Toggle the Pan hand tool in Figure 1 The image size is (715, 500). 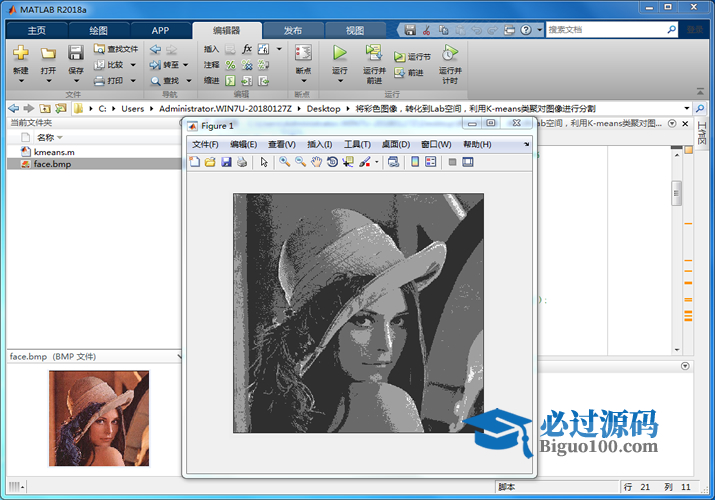[x=316, y=162]
